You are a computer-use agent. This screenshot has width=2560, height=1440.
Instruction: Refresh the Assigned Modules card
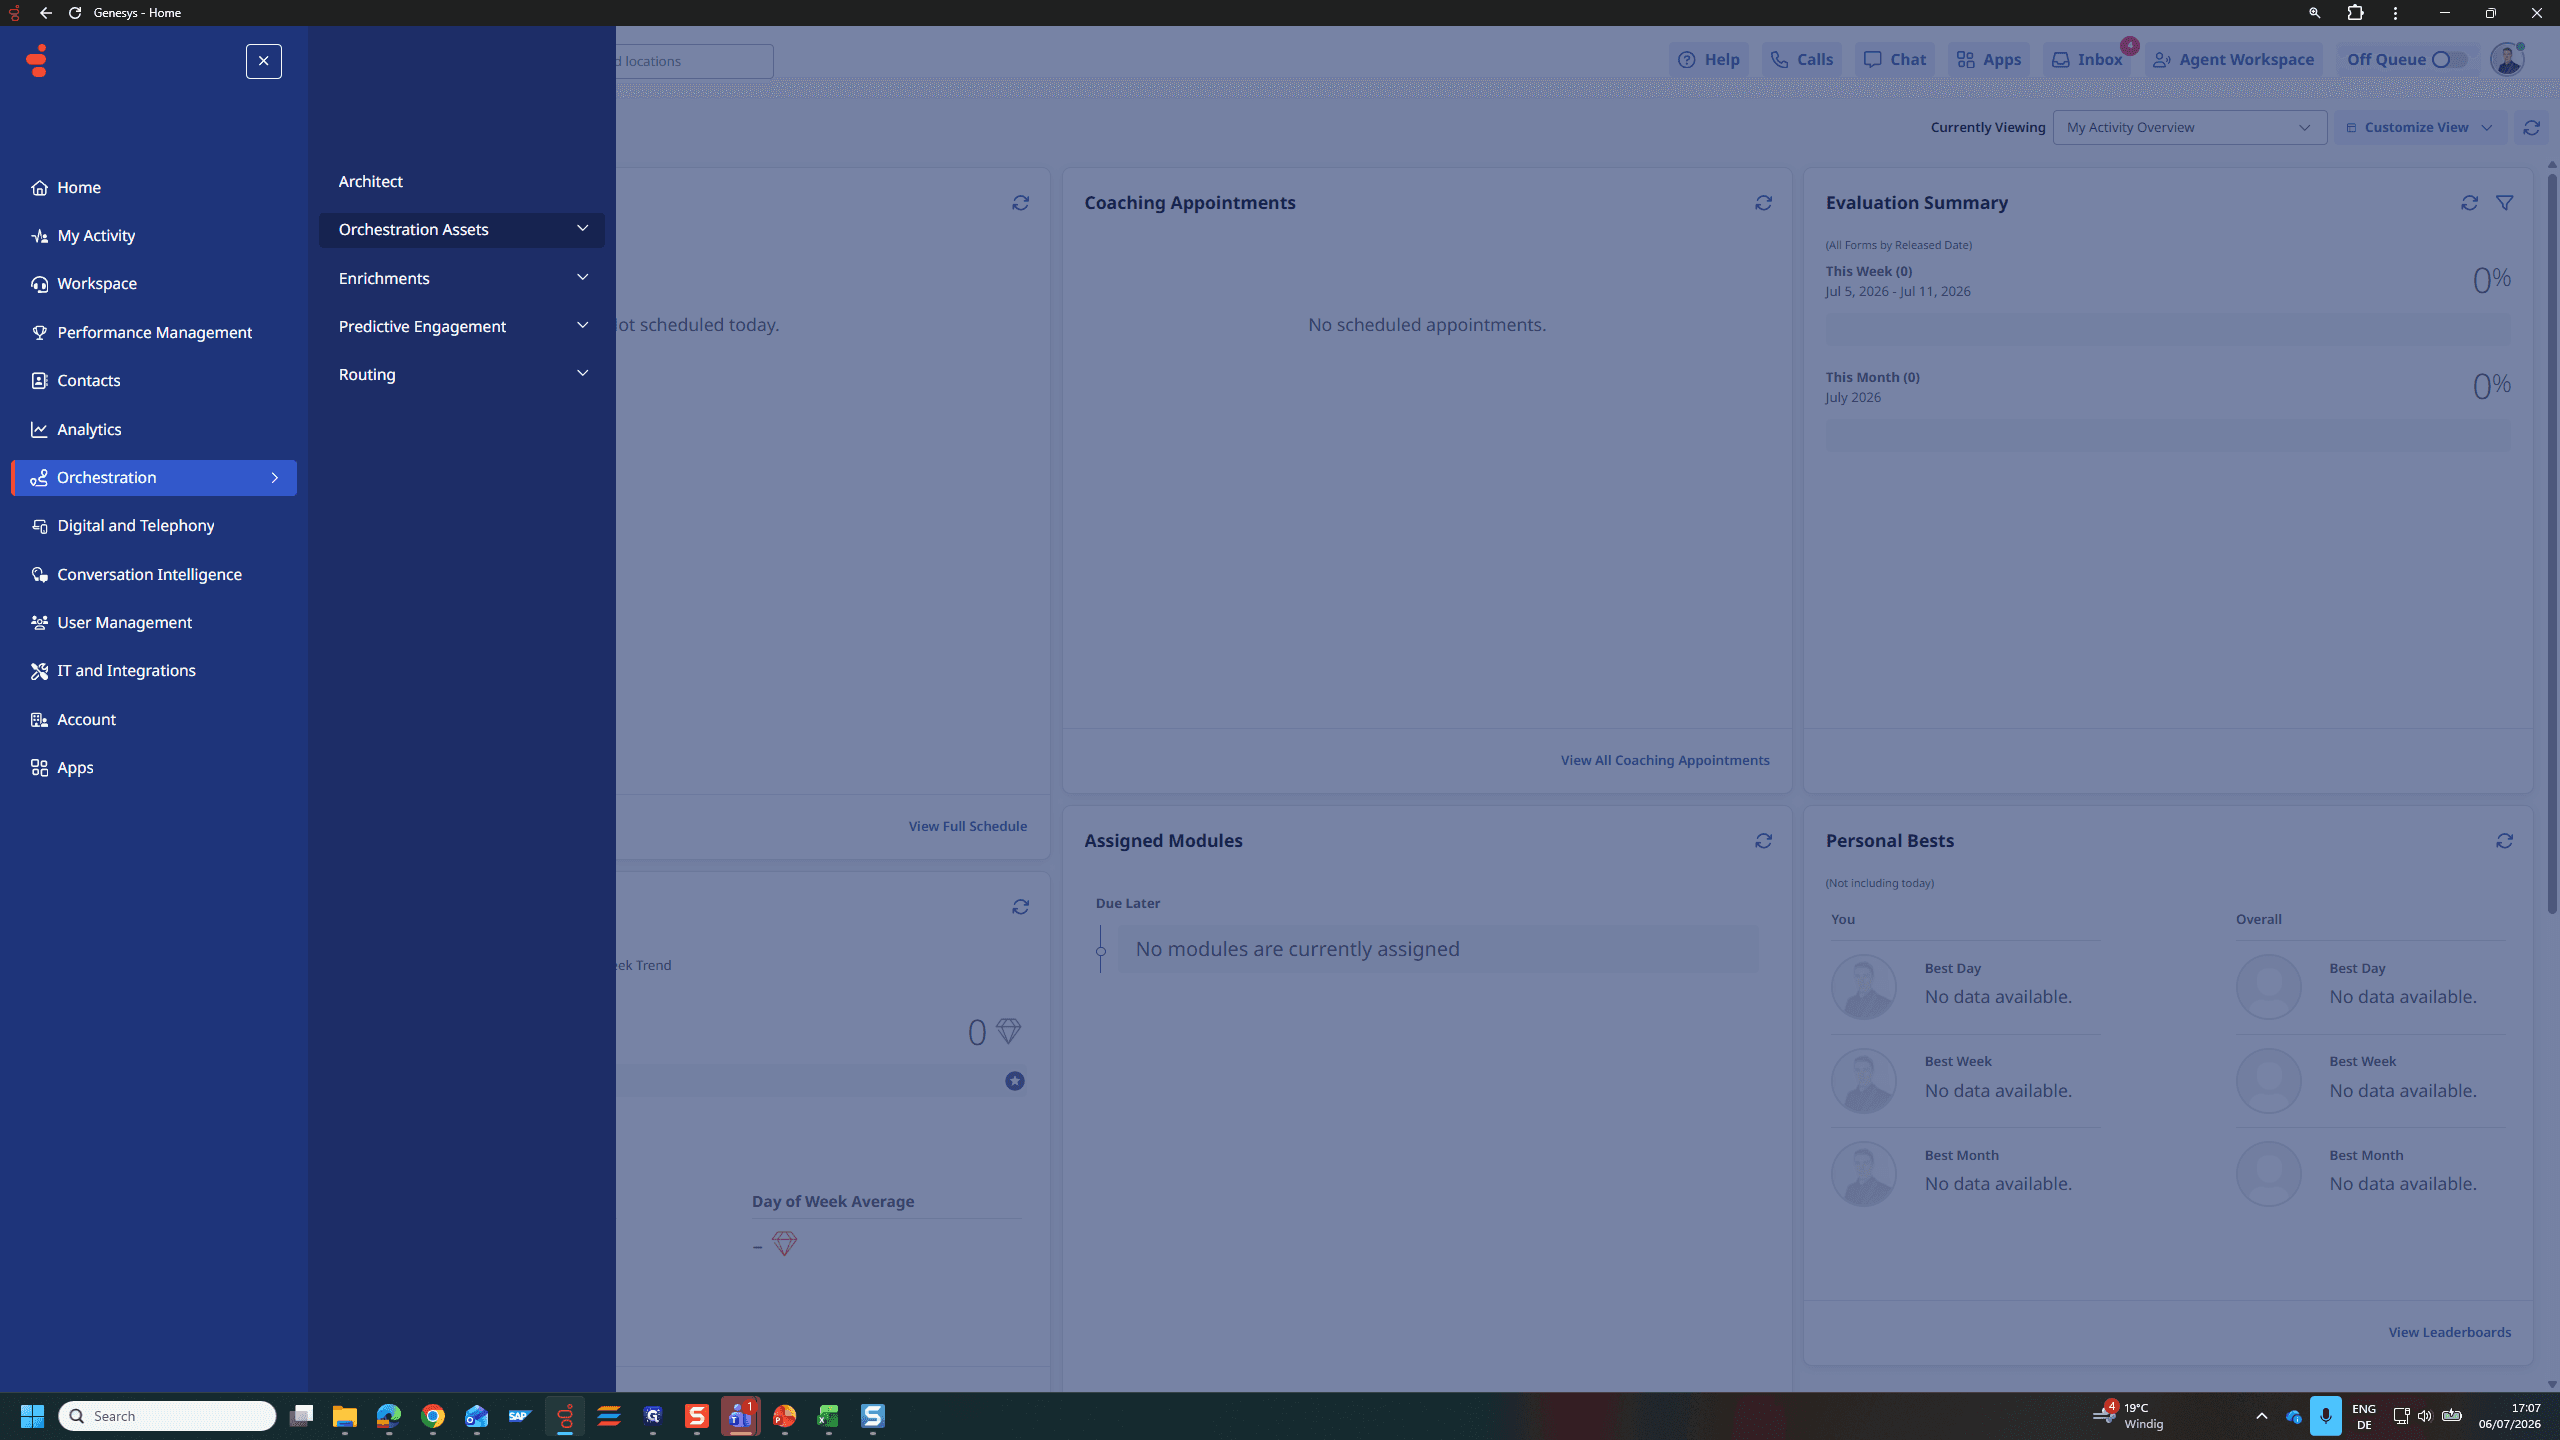(x=1763, y=841)
